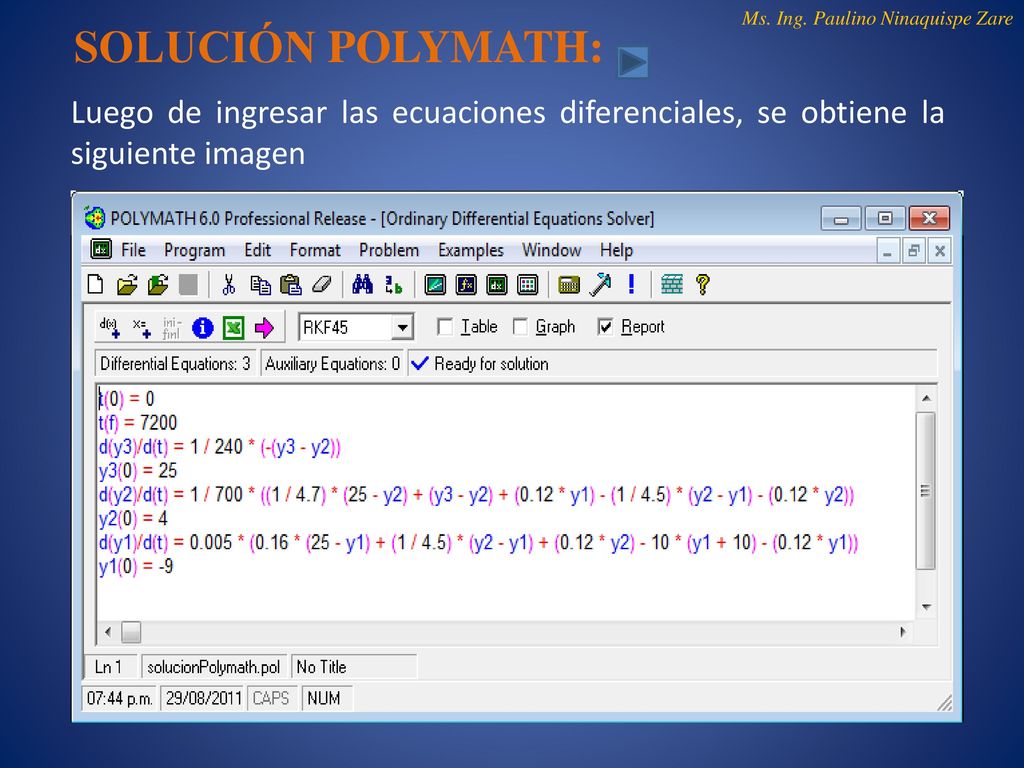Screen dimensions: 1024x768
Task: Click "solucionPolymath.pol" in status bar
Action: coord(214,667)
